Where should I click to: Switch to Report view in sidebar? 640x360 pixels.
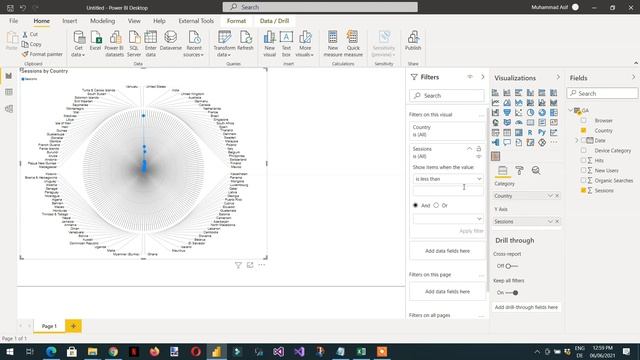(x=9, y=76)
